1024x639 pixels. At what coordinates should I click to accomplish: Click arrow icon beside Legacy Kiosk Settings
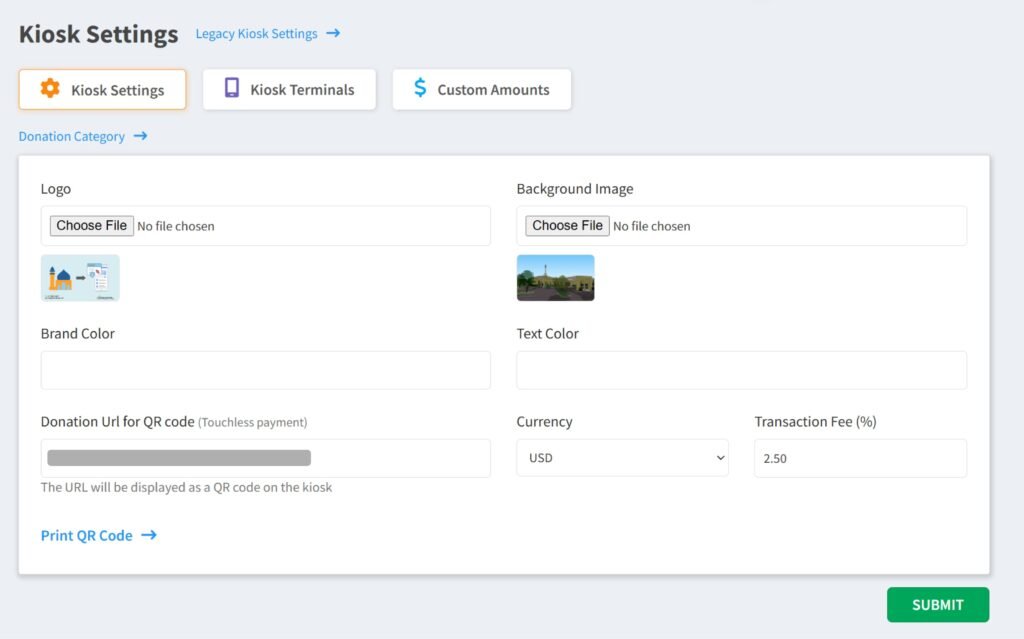(333, 33)
